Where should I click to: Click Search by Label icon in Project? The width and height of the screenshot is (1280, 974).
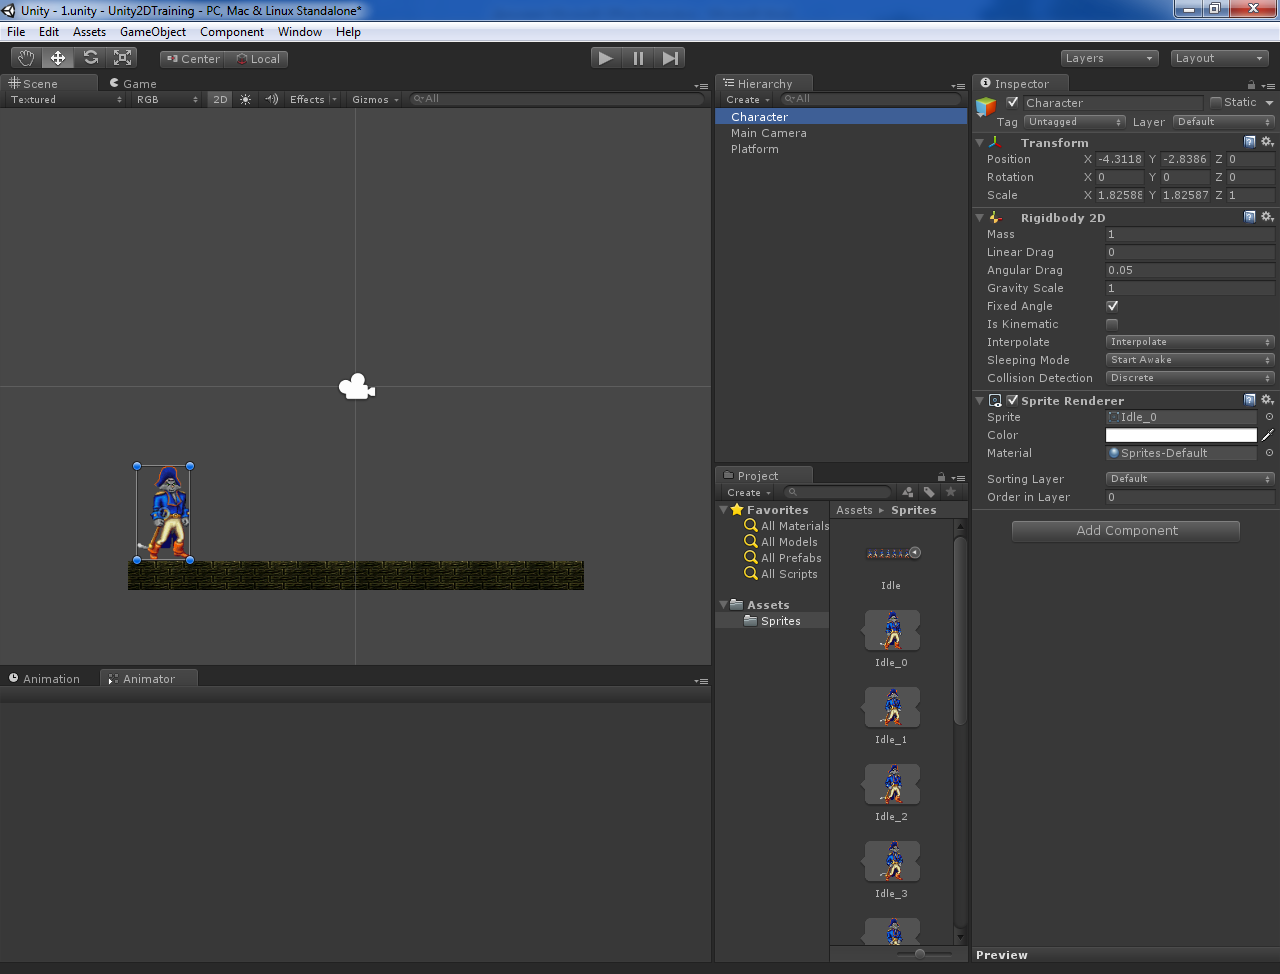pos(929,492)
